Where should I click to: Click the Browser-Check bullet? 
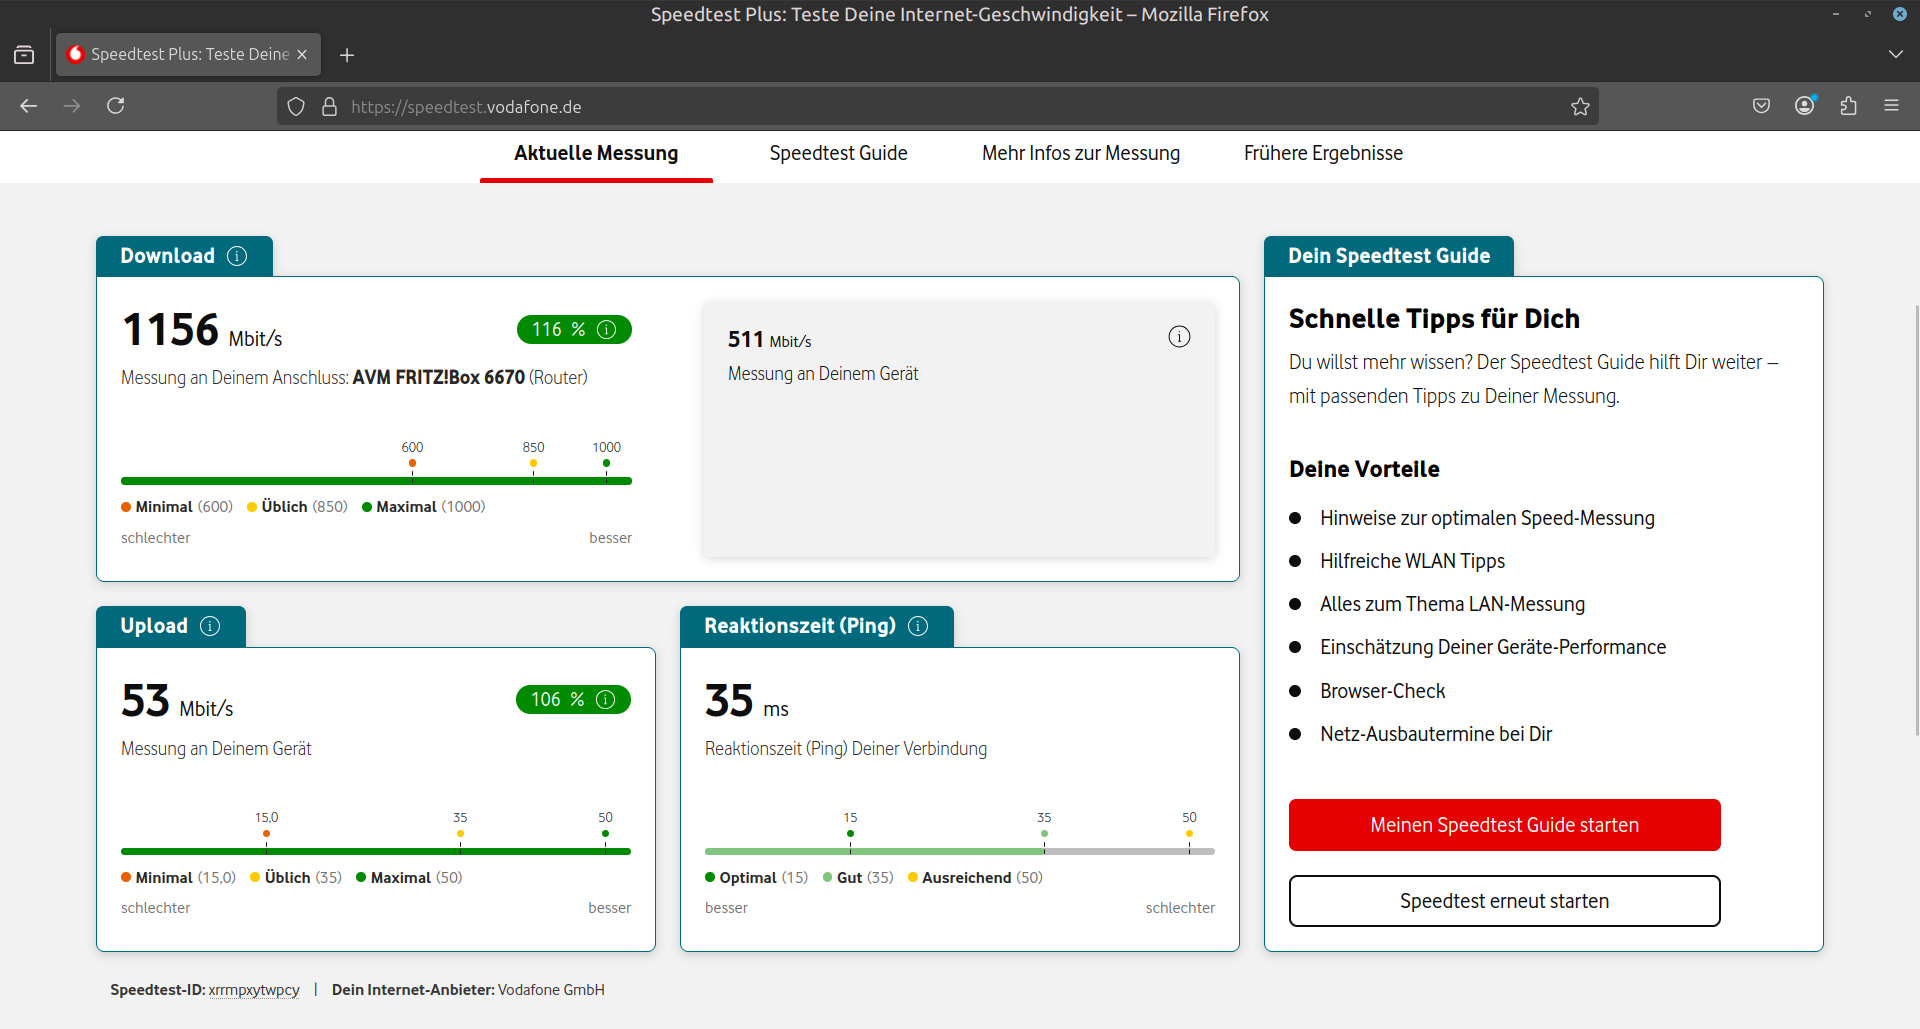coord(1382,691)
